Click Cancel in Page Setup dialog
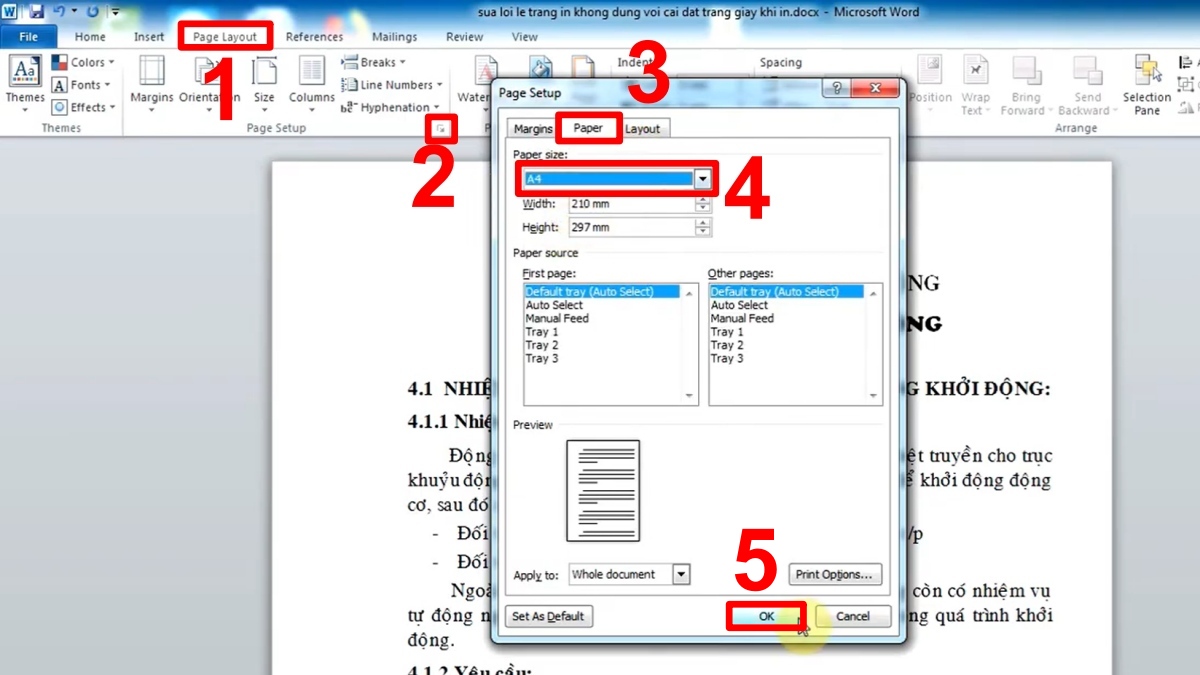This screenshot has width=1200, height=675. [852, 616]
